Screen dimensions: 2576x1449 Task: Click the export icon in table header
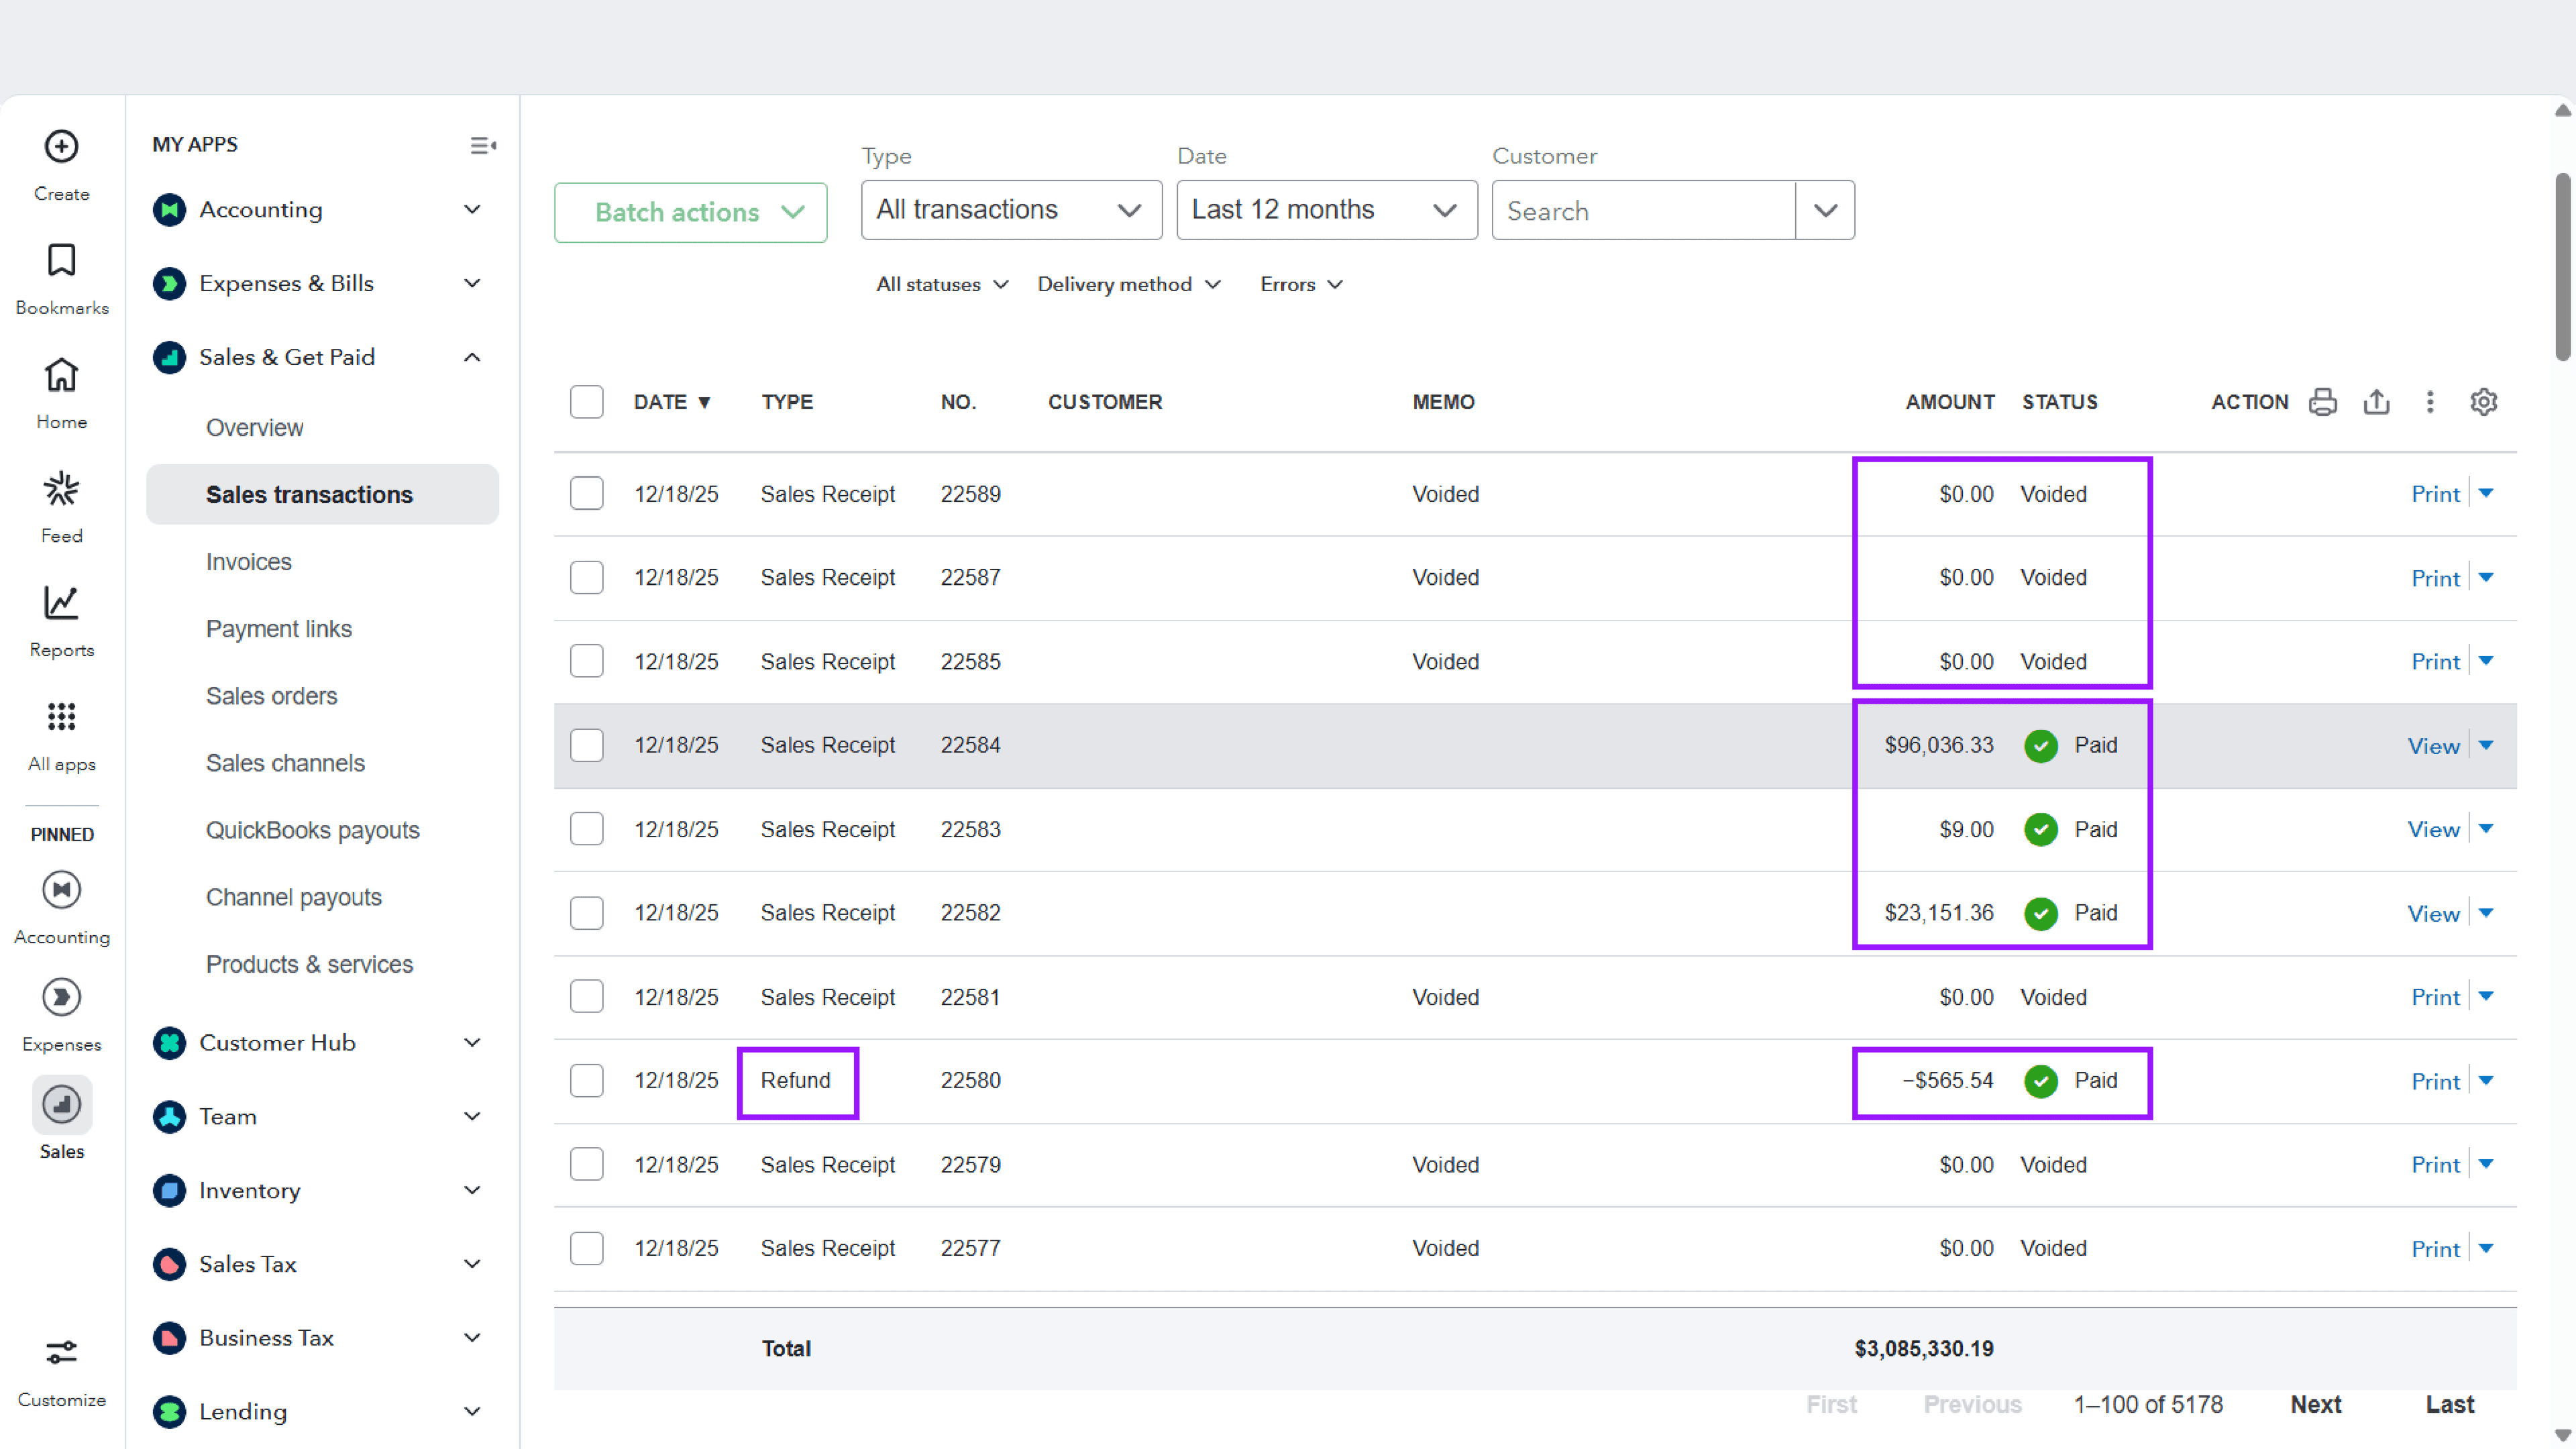click(2376, 402)
